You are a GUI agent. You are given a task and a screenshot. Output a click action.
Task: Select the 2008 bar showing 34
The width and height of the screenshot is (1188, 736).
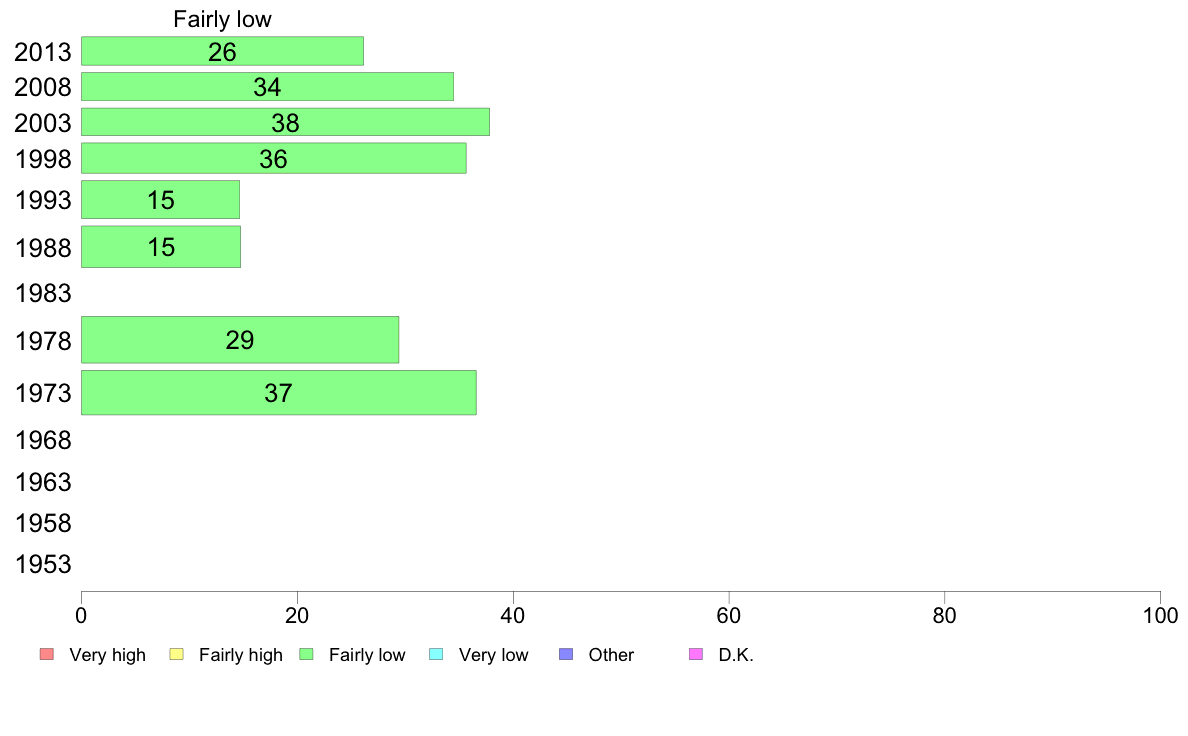tap(267, 86)
